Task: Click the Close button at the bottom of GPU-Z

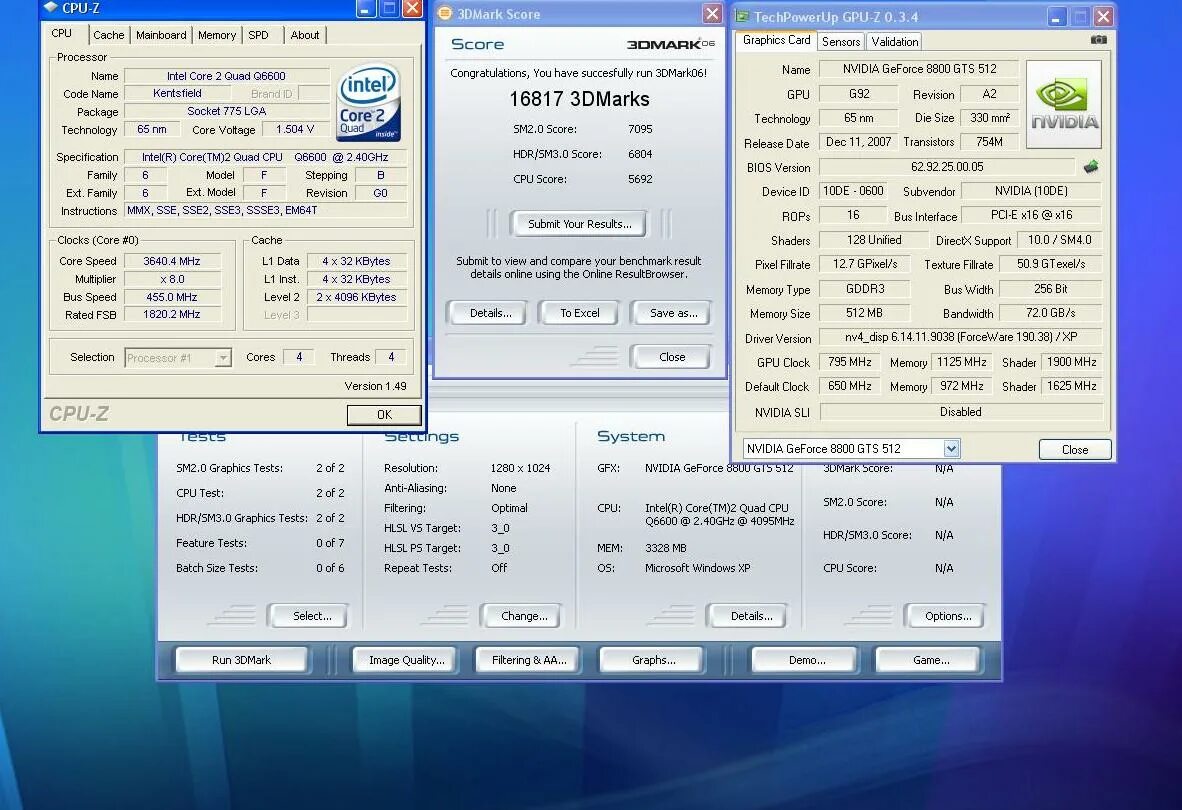Action: 1075,449
